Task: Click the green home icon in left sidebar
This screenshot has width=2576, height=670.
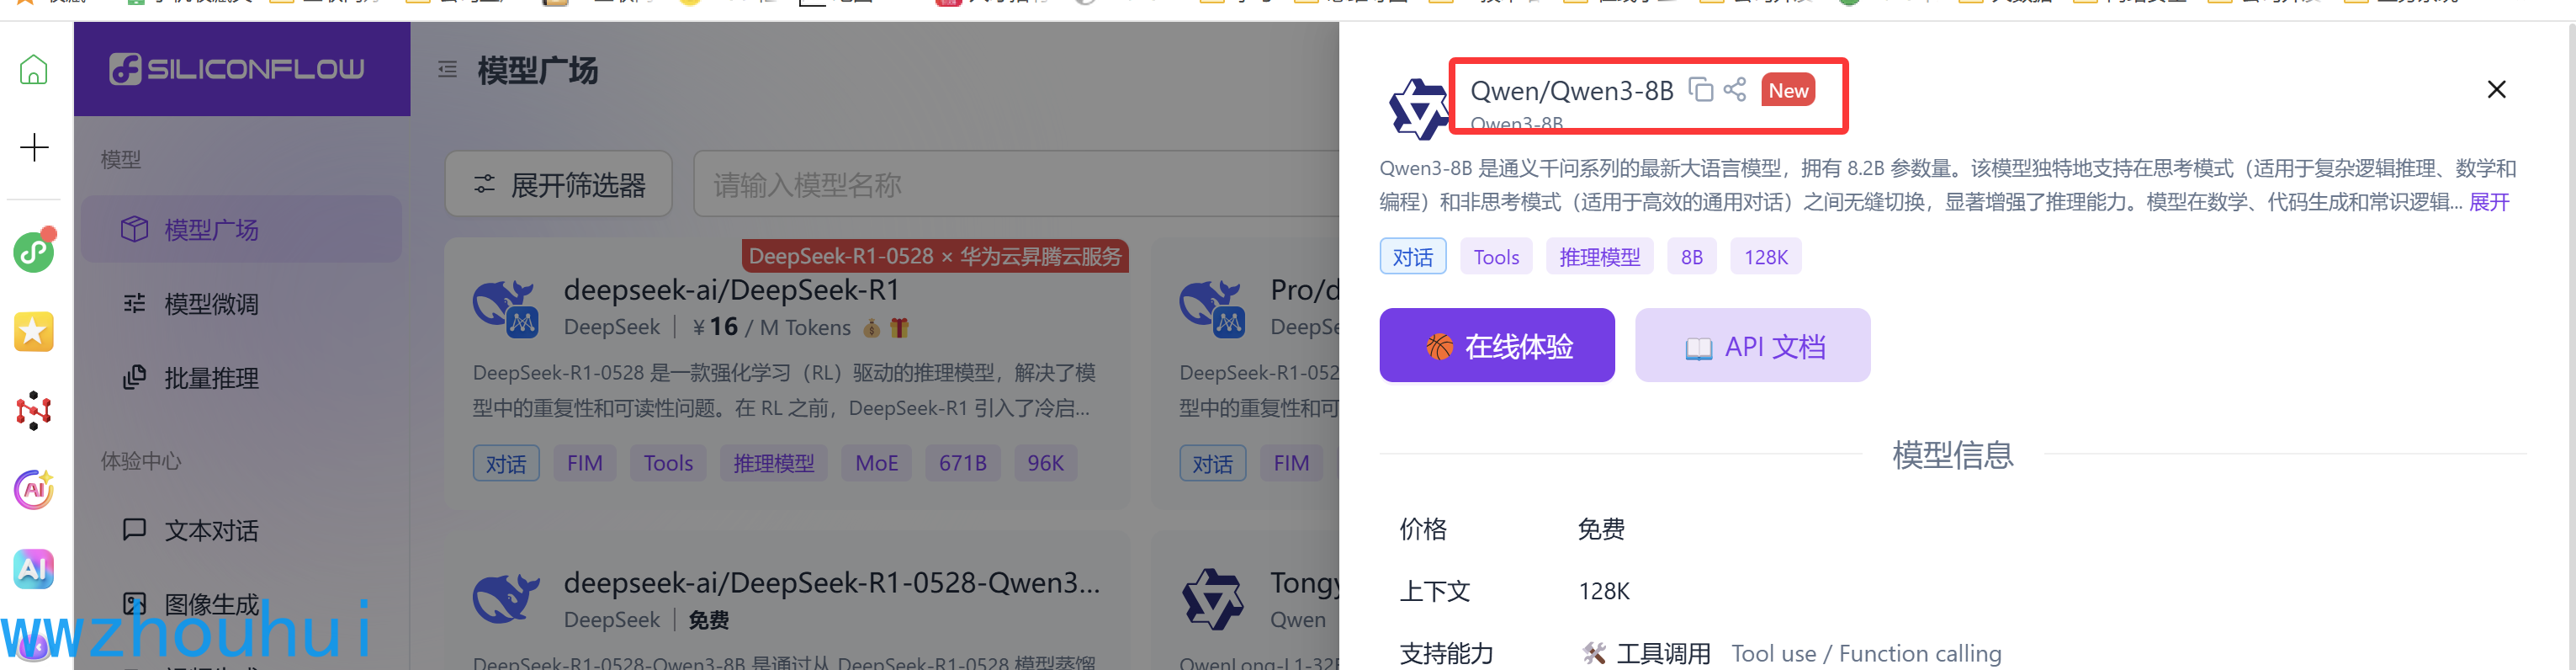Action: pos(34,69)
